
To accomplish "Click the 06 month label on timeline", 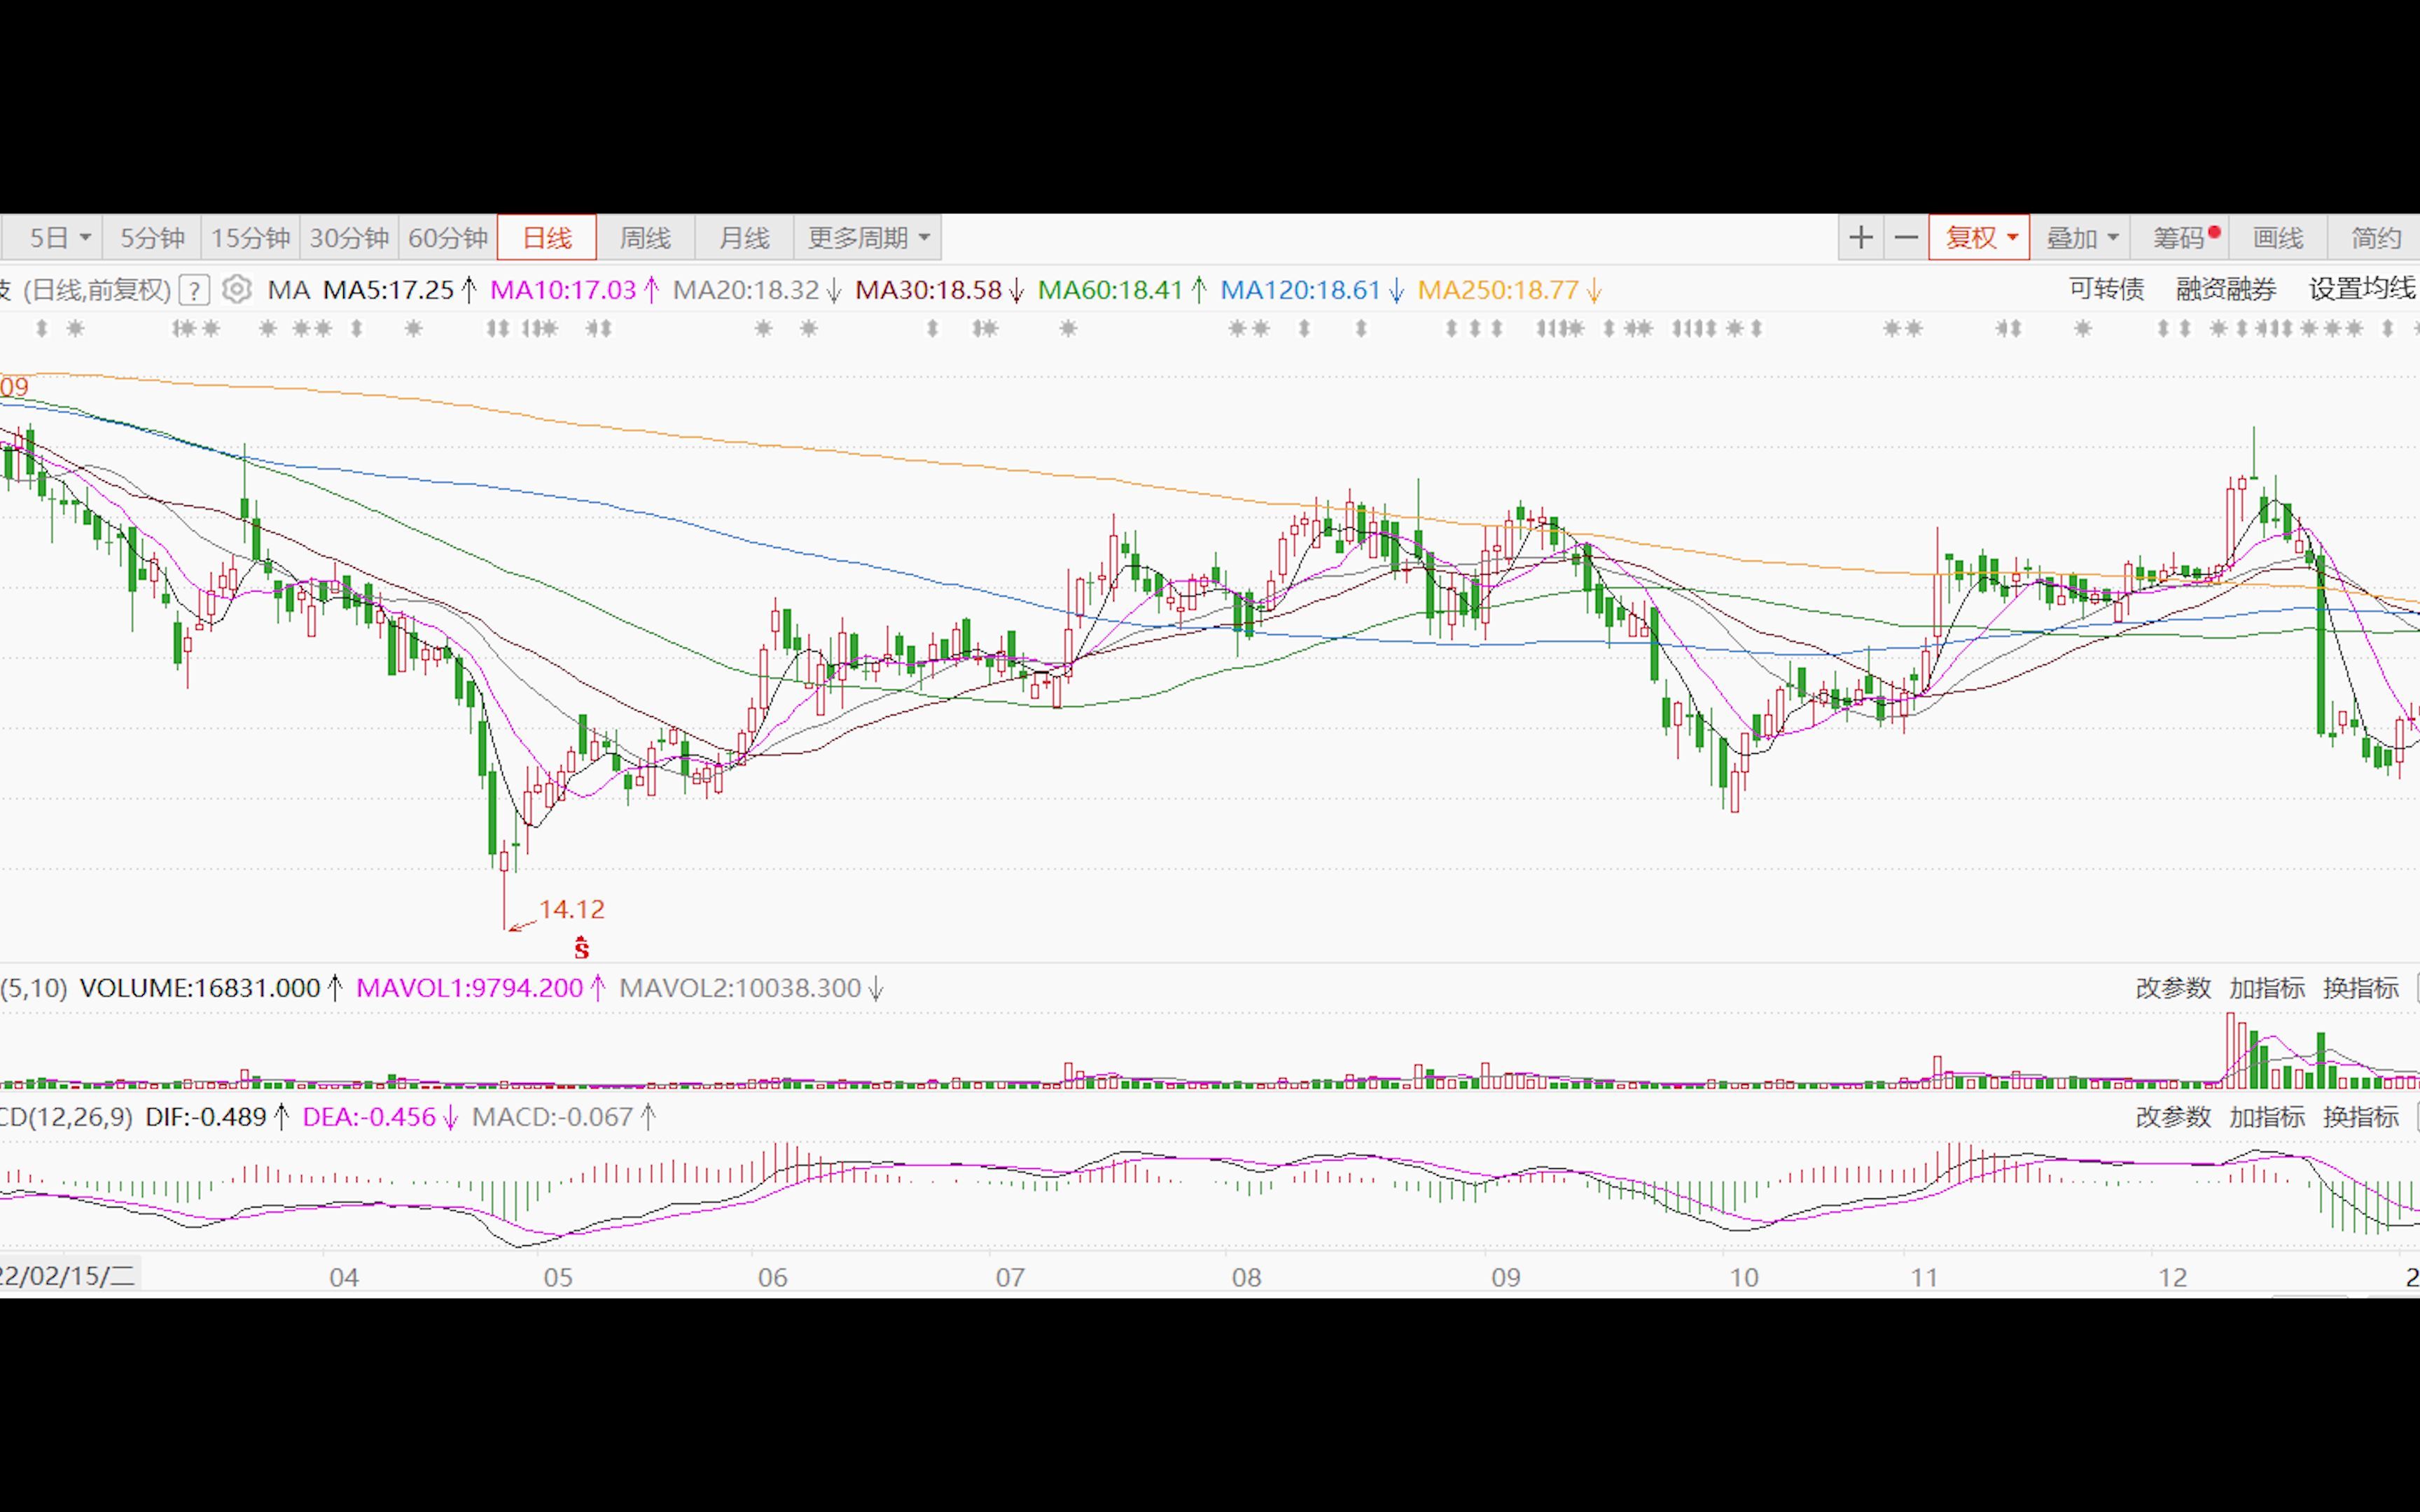I will pos(773,1277).
